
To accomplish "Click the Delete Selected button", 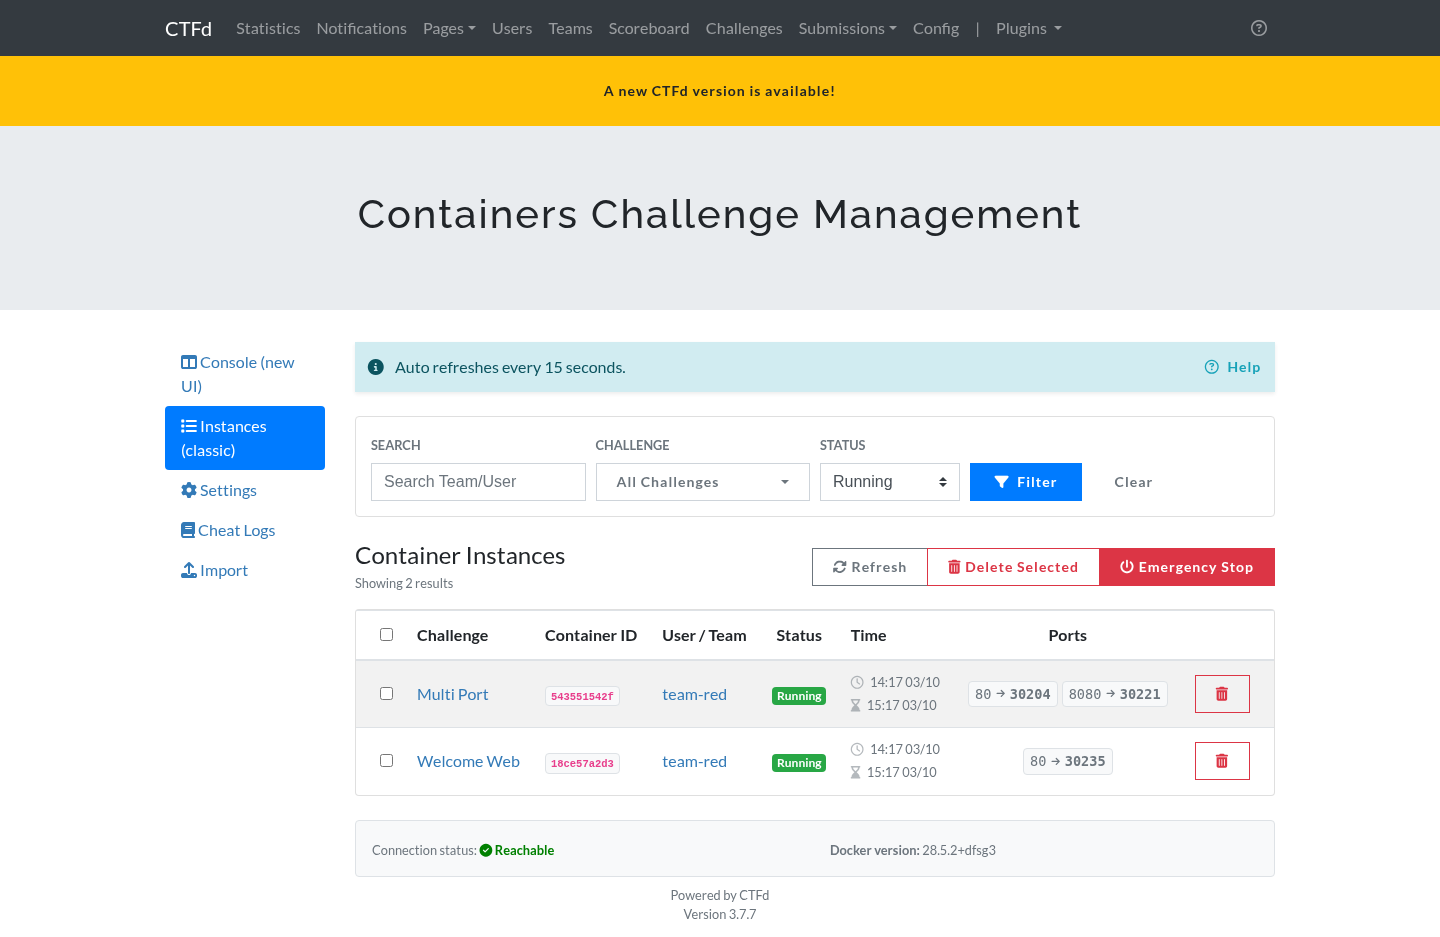I will (x=1013, y=567).
